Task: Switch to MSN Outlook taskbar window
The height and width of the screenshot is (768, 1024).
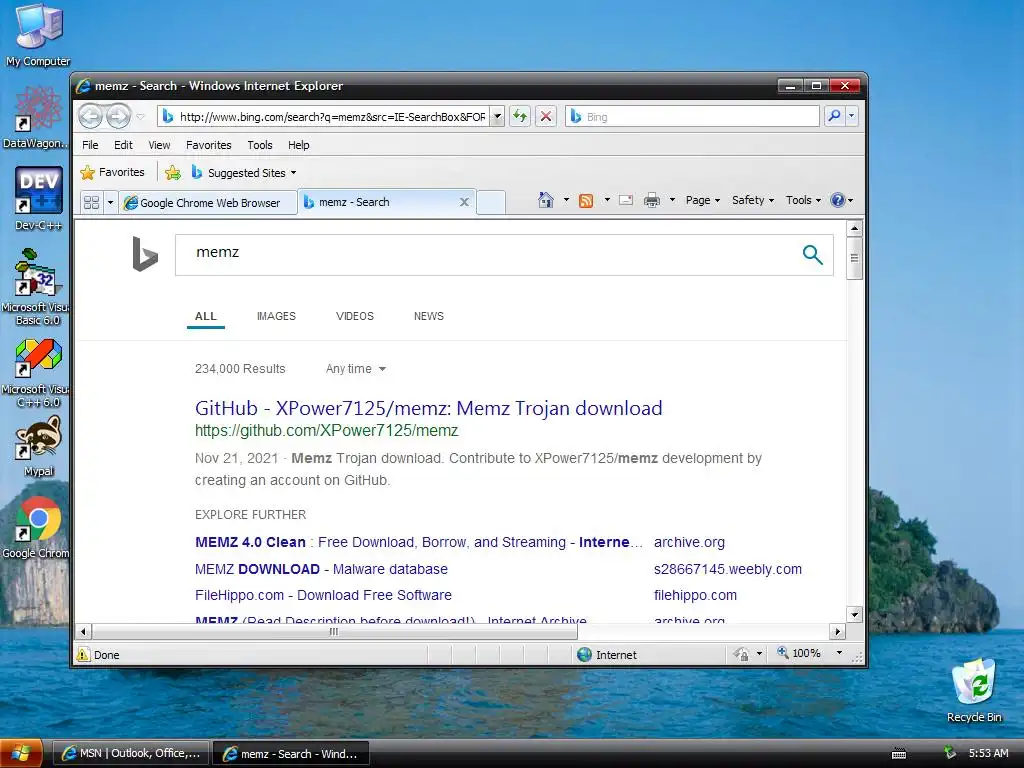Action: (131, 753)
